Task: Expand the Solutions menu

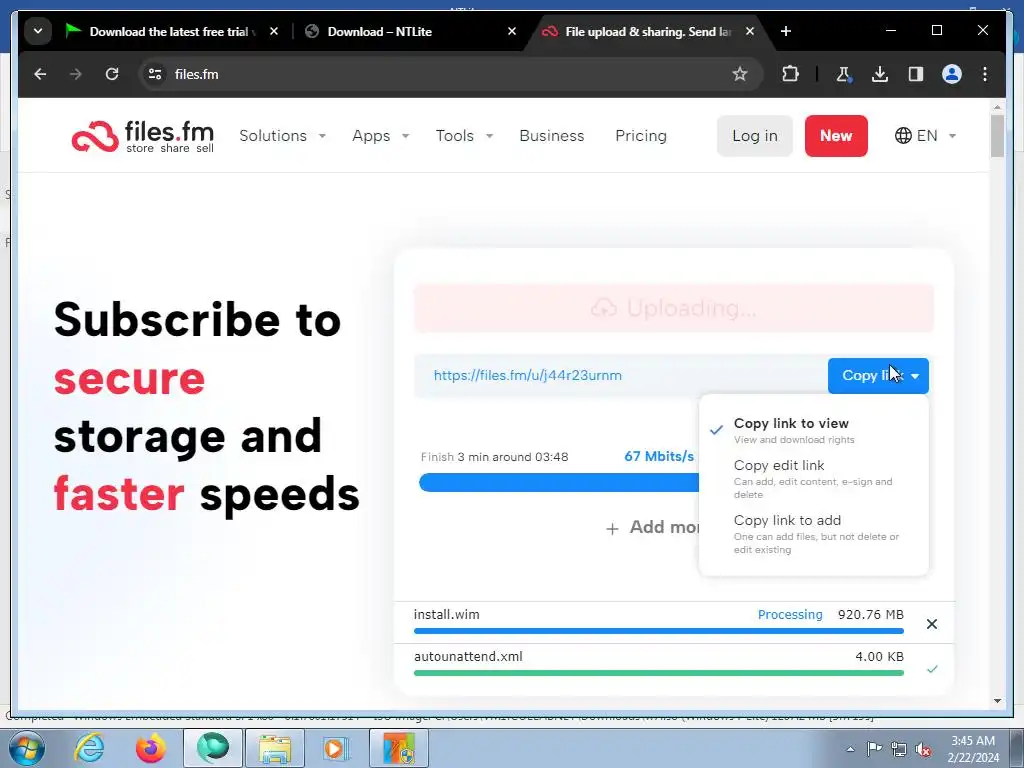Action: [x=282, y=136]
